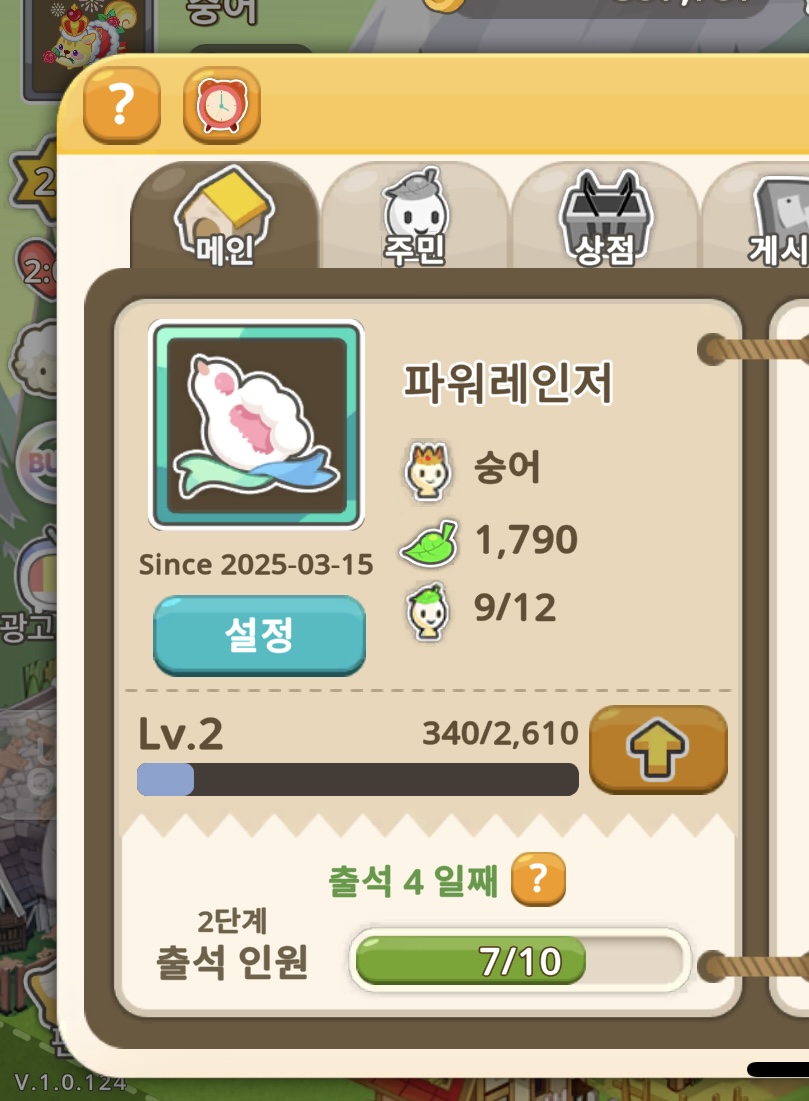Open the player avatar portrait in the corner
The image size is (809, 1101).
coord(88,44)
